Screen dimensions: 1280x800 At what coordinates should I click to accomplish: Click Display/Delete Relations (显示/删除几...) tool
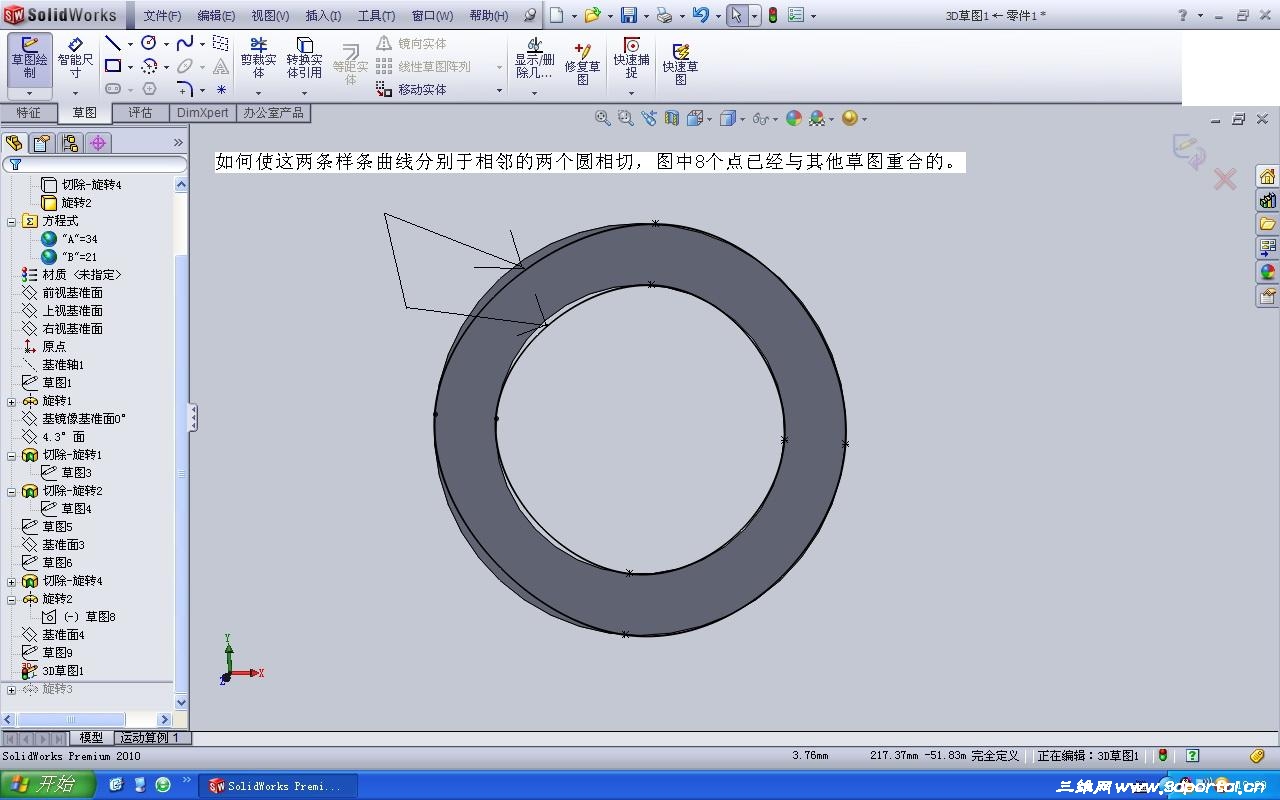point(535,59)
